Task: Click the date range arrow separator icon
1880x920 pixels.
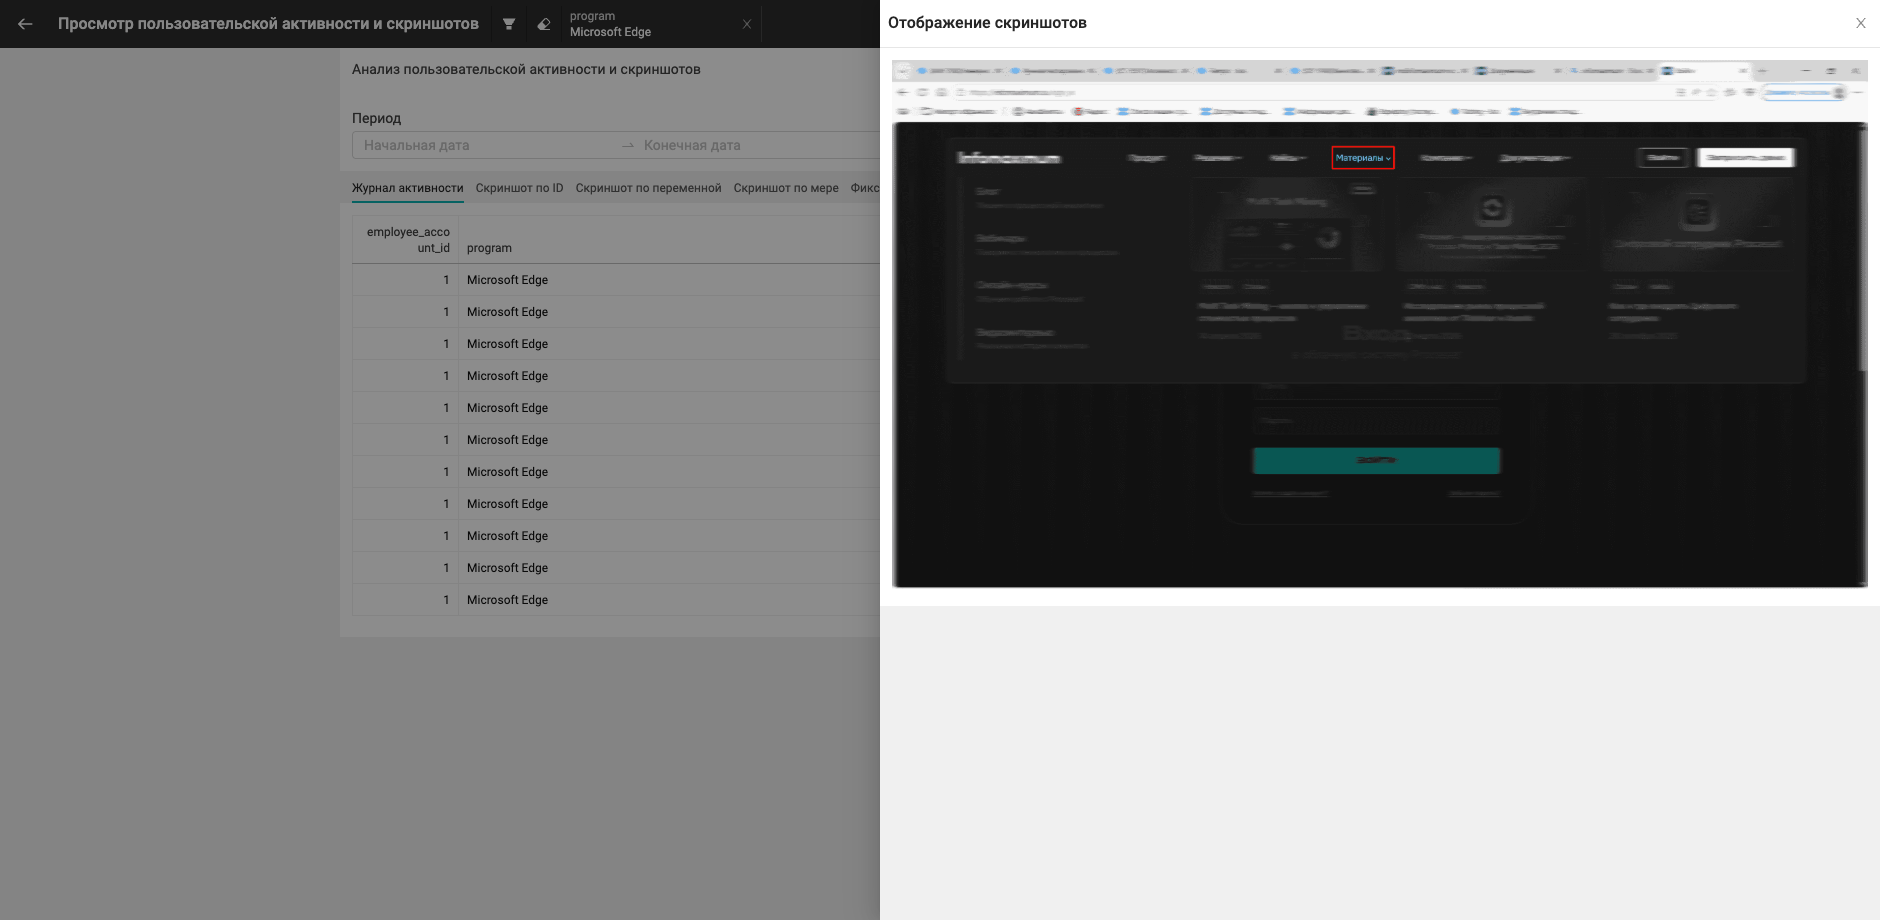Action: tap(628, 146)
